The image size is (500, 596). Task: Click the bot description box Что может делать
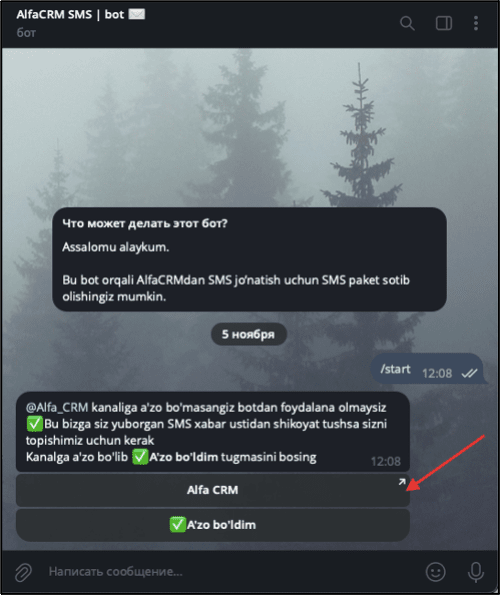pos(249,259)
